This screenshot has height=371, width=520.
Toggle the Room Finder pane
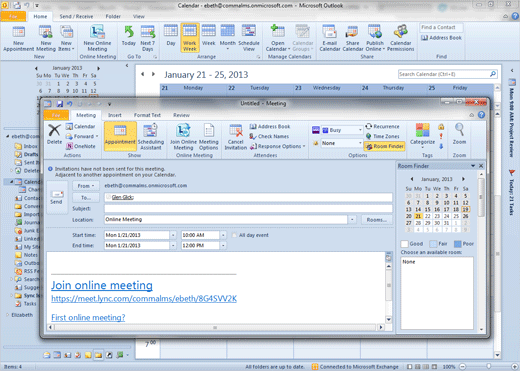coord(385,146)
